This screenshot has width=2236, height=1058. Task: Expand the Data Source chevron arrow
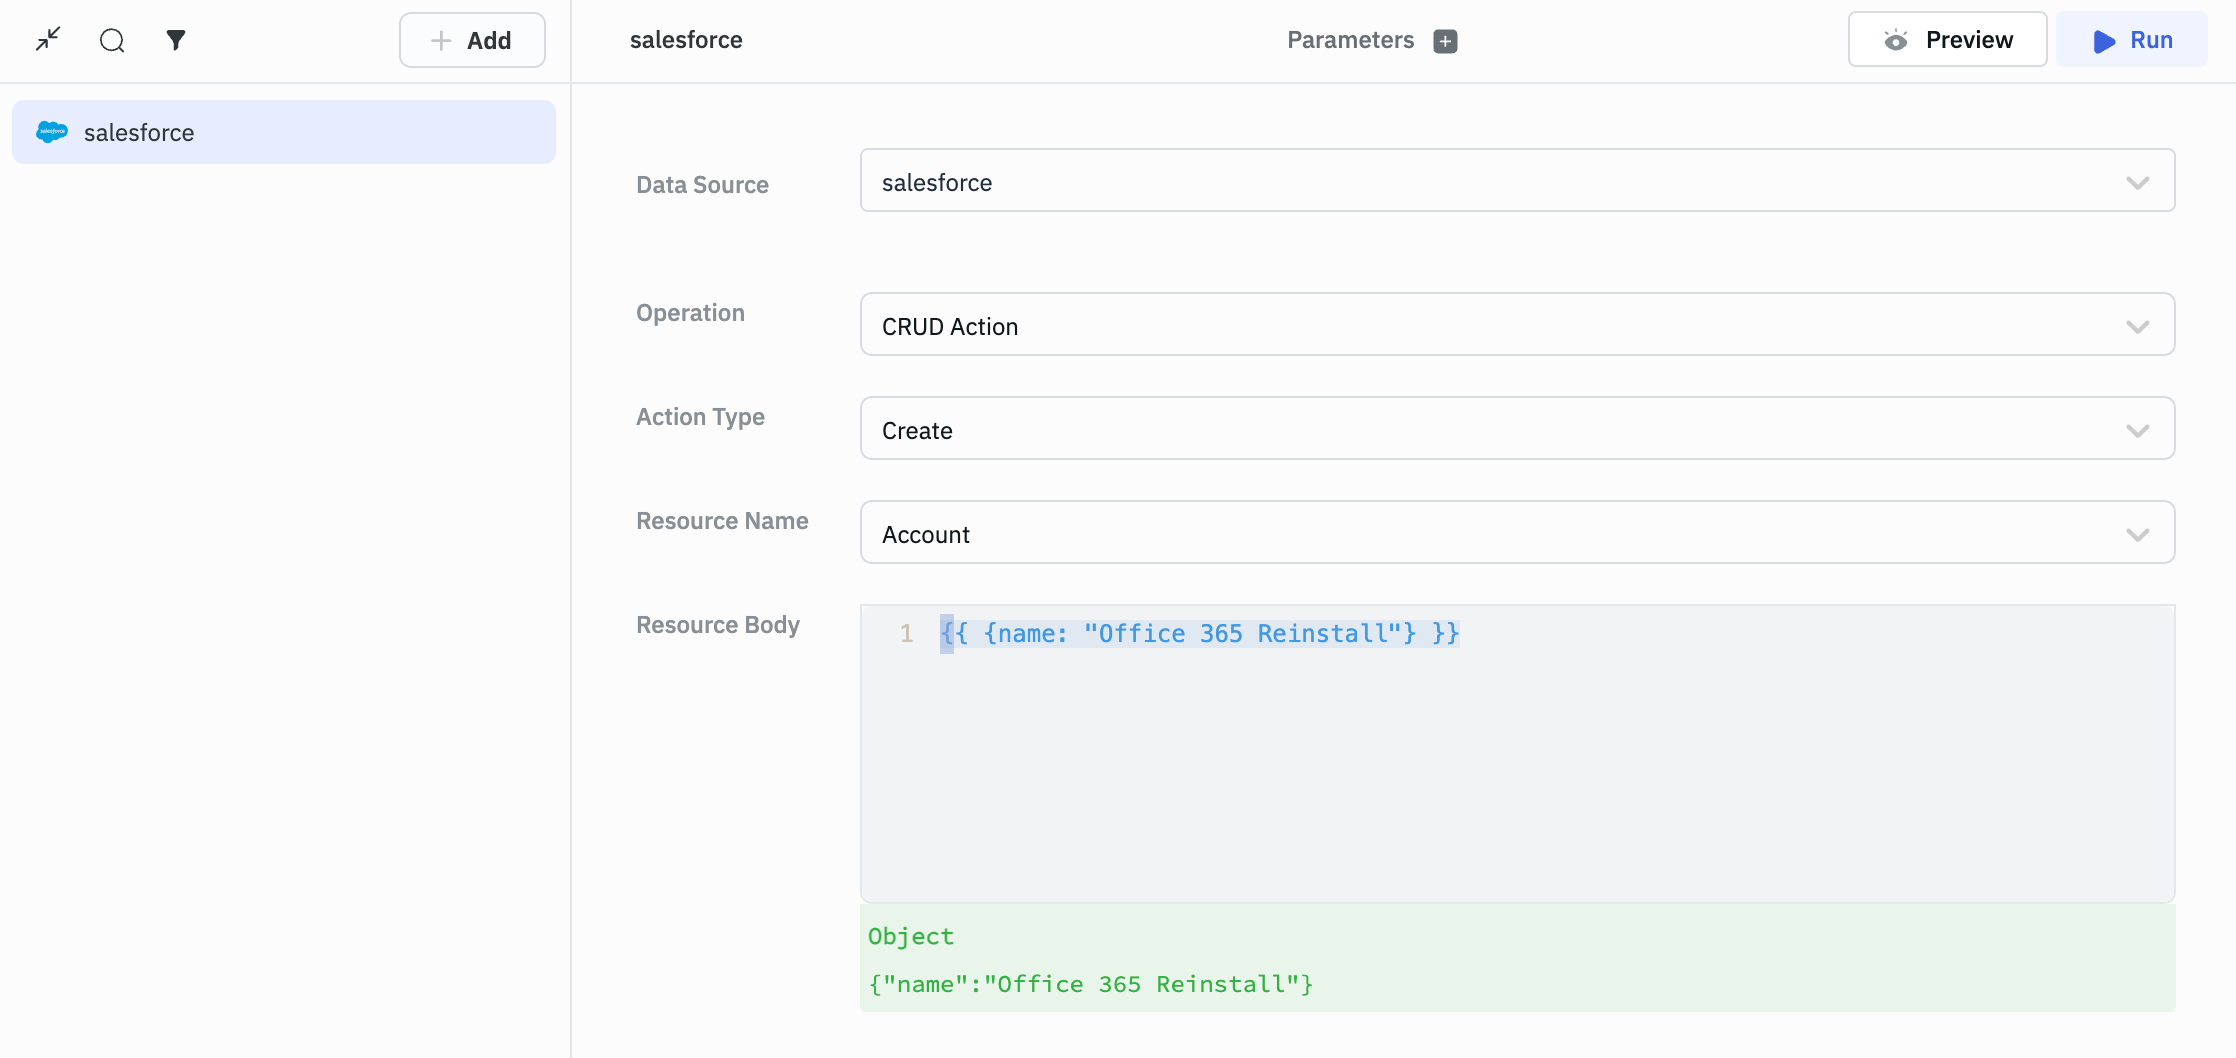[2138, 183]
